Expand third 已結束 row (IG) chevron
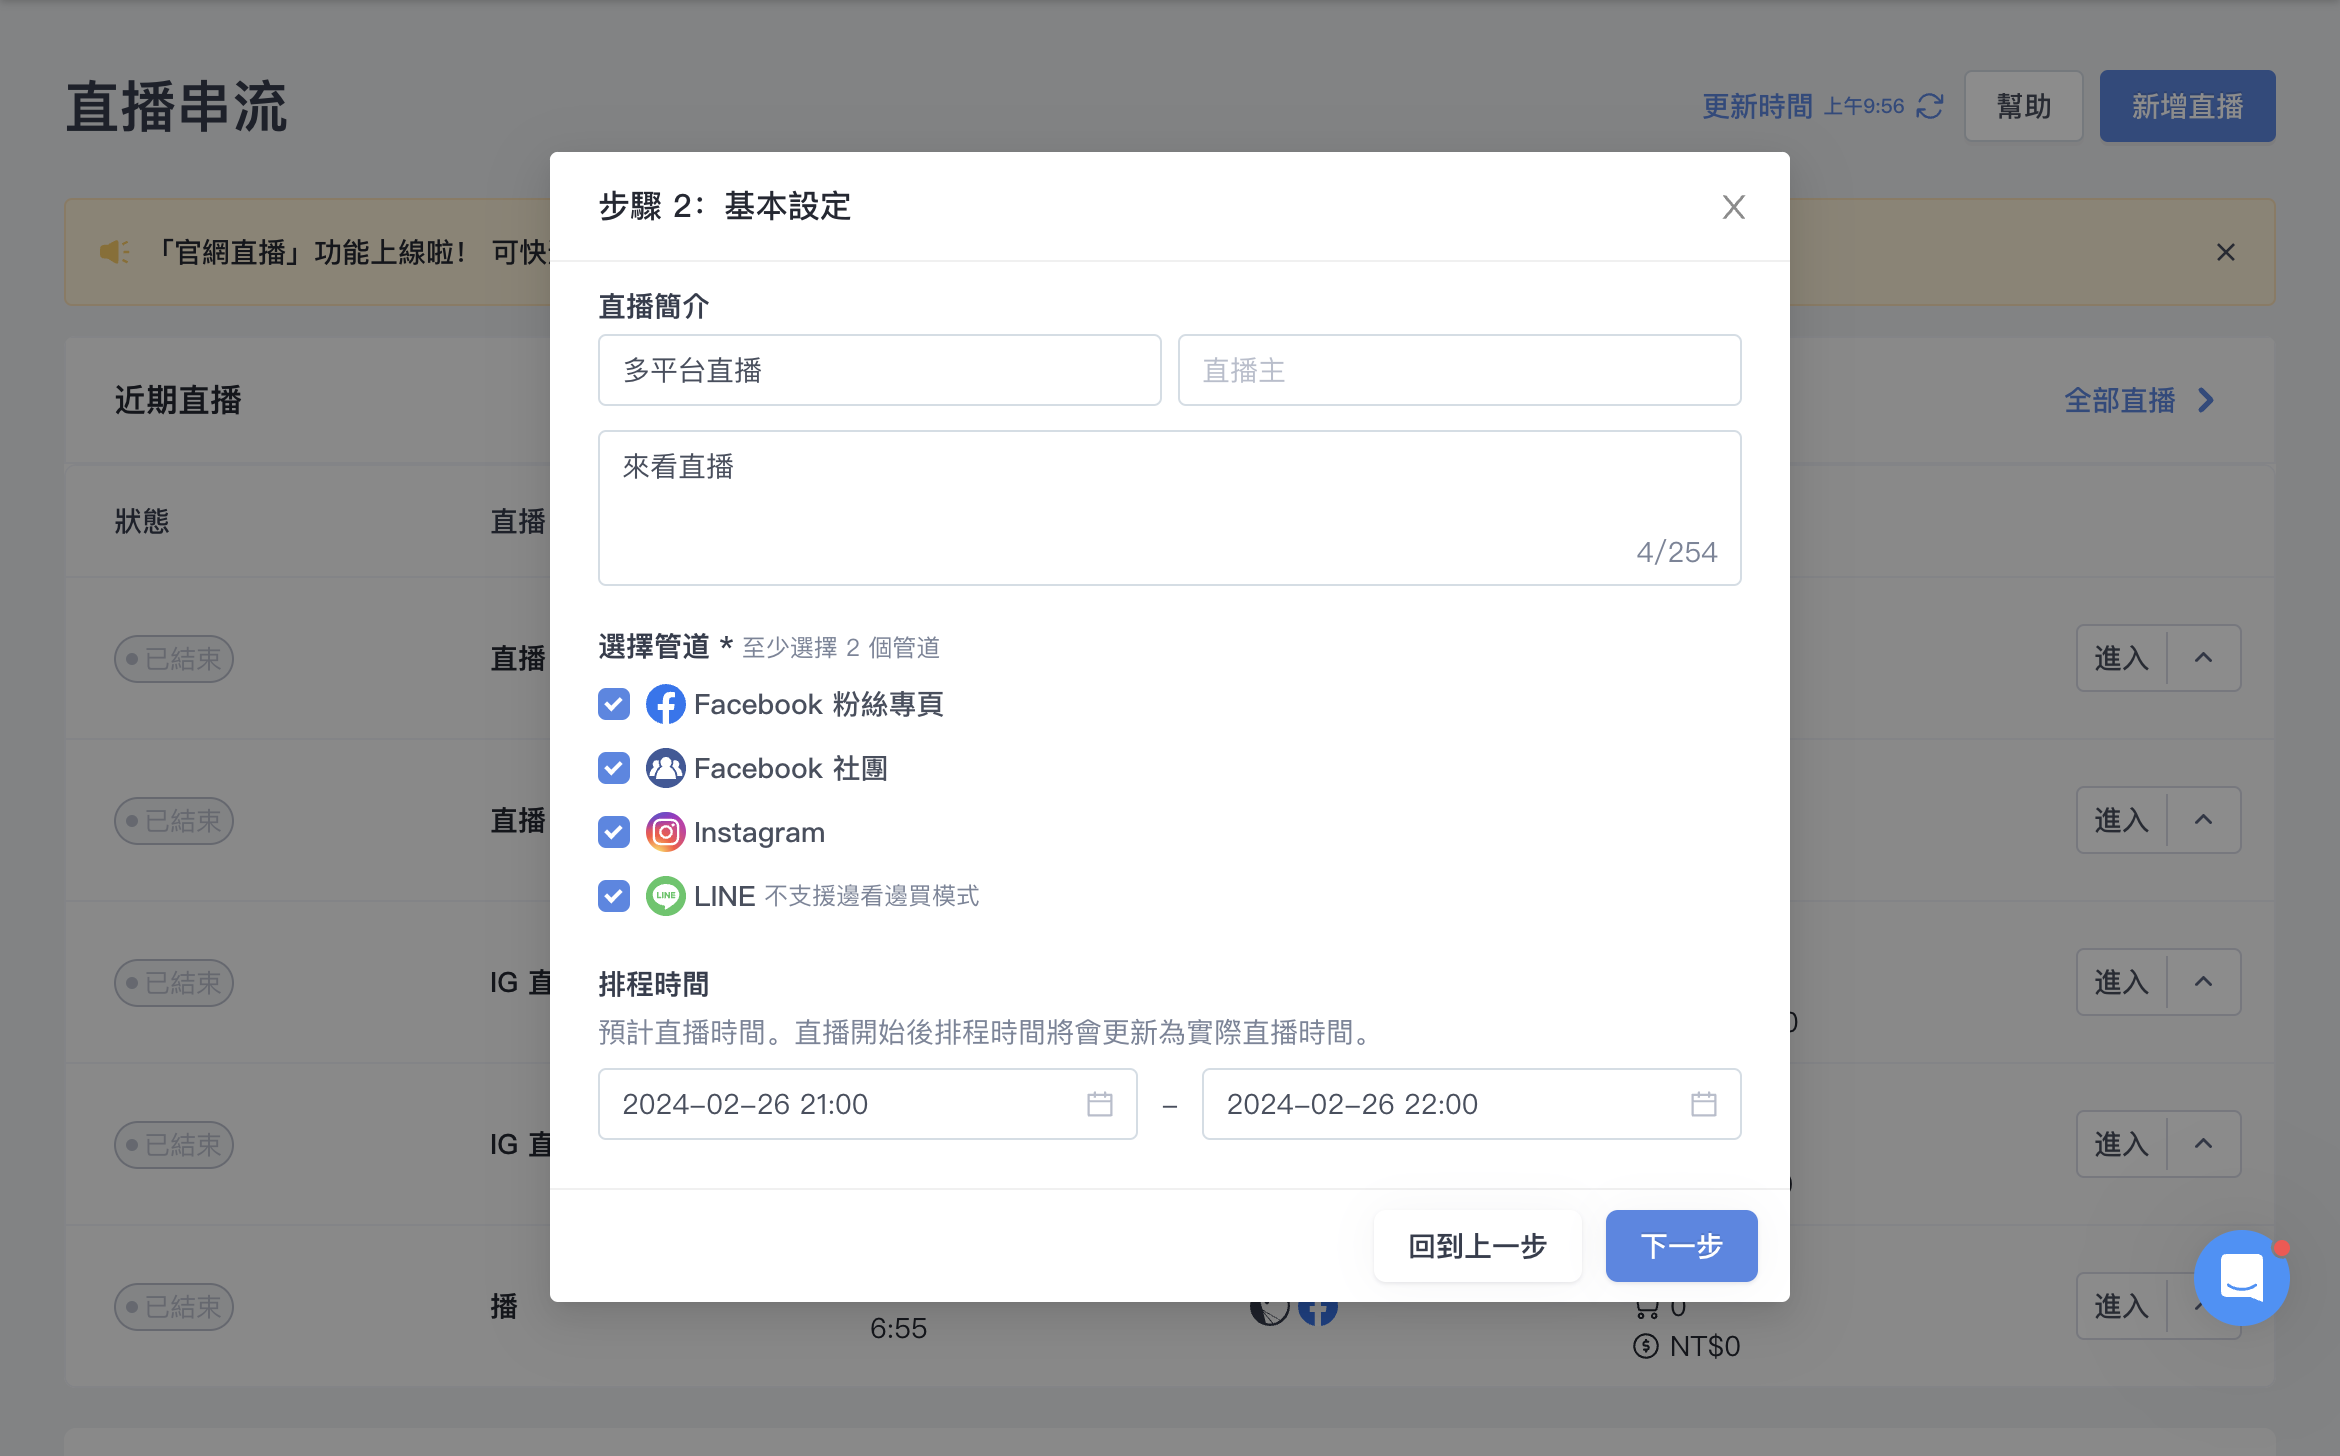This screenshot has width=2340, height=1456. [x=2203, y=982]
